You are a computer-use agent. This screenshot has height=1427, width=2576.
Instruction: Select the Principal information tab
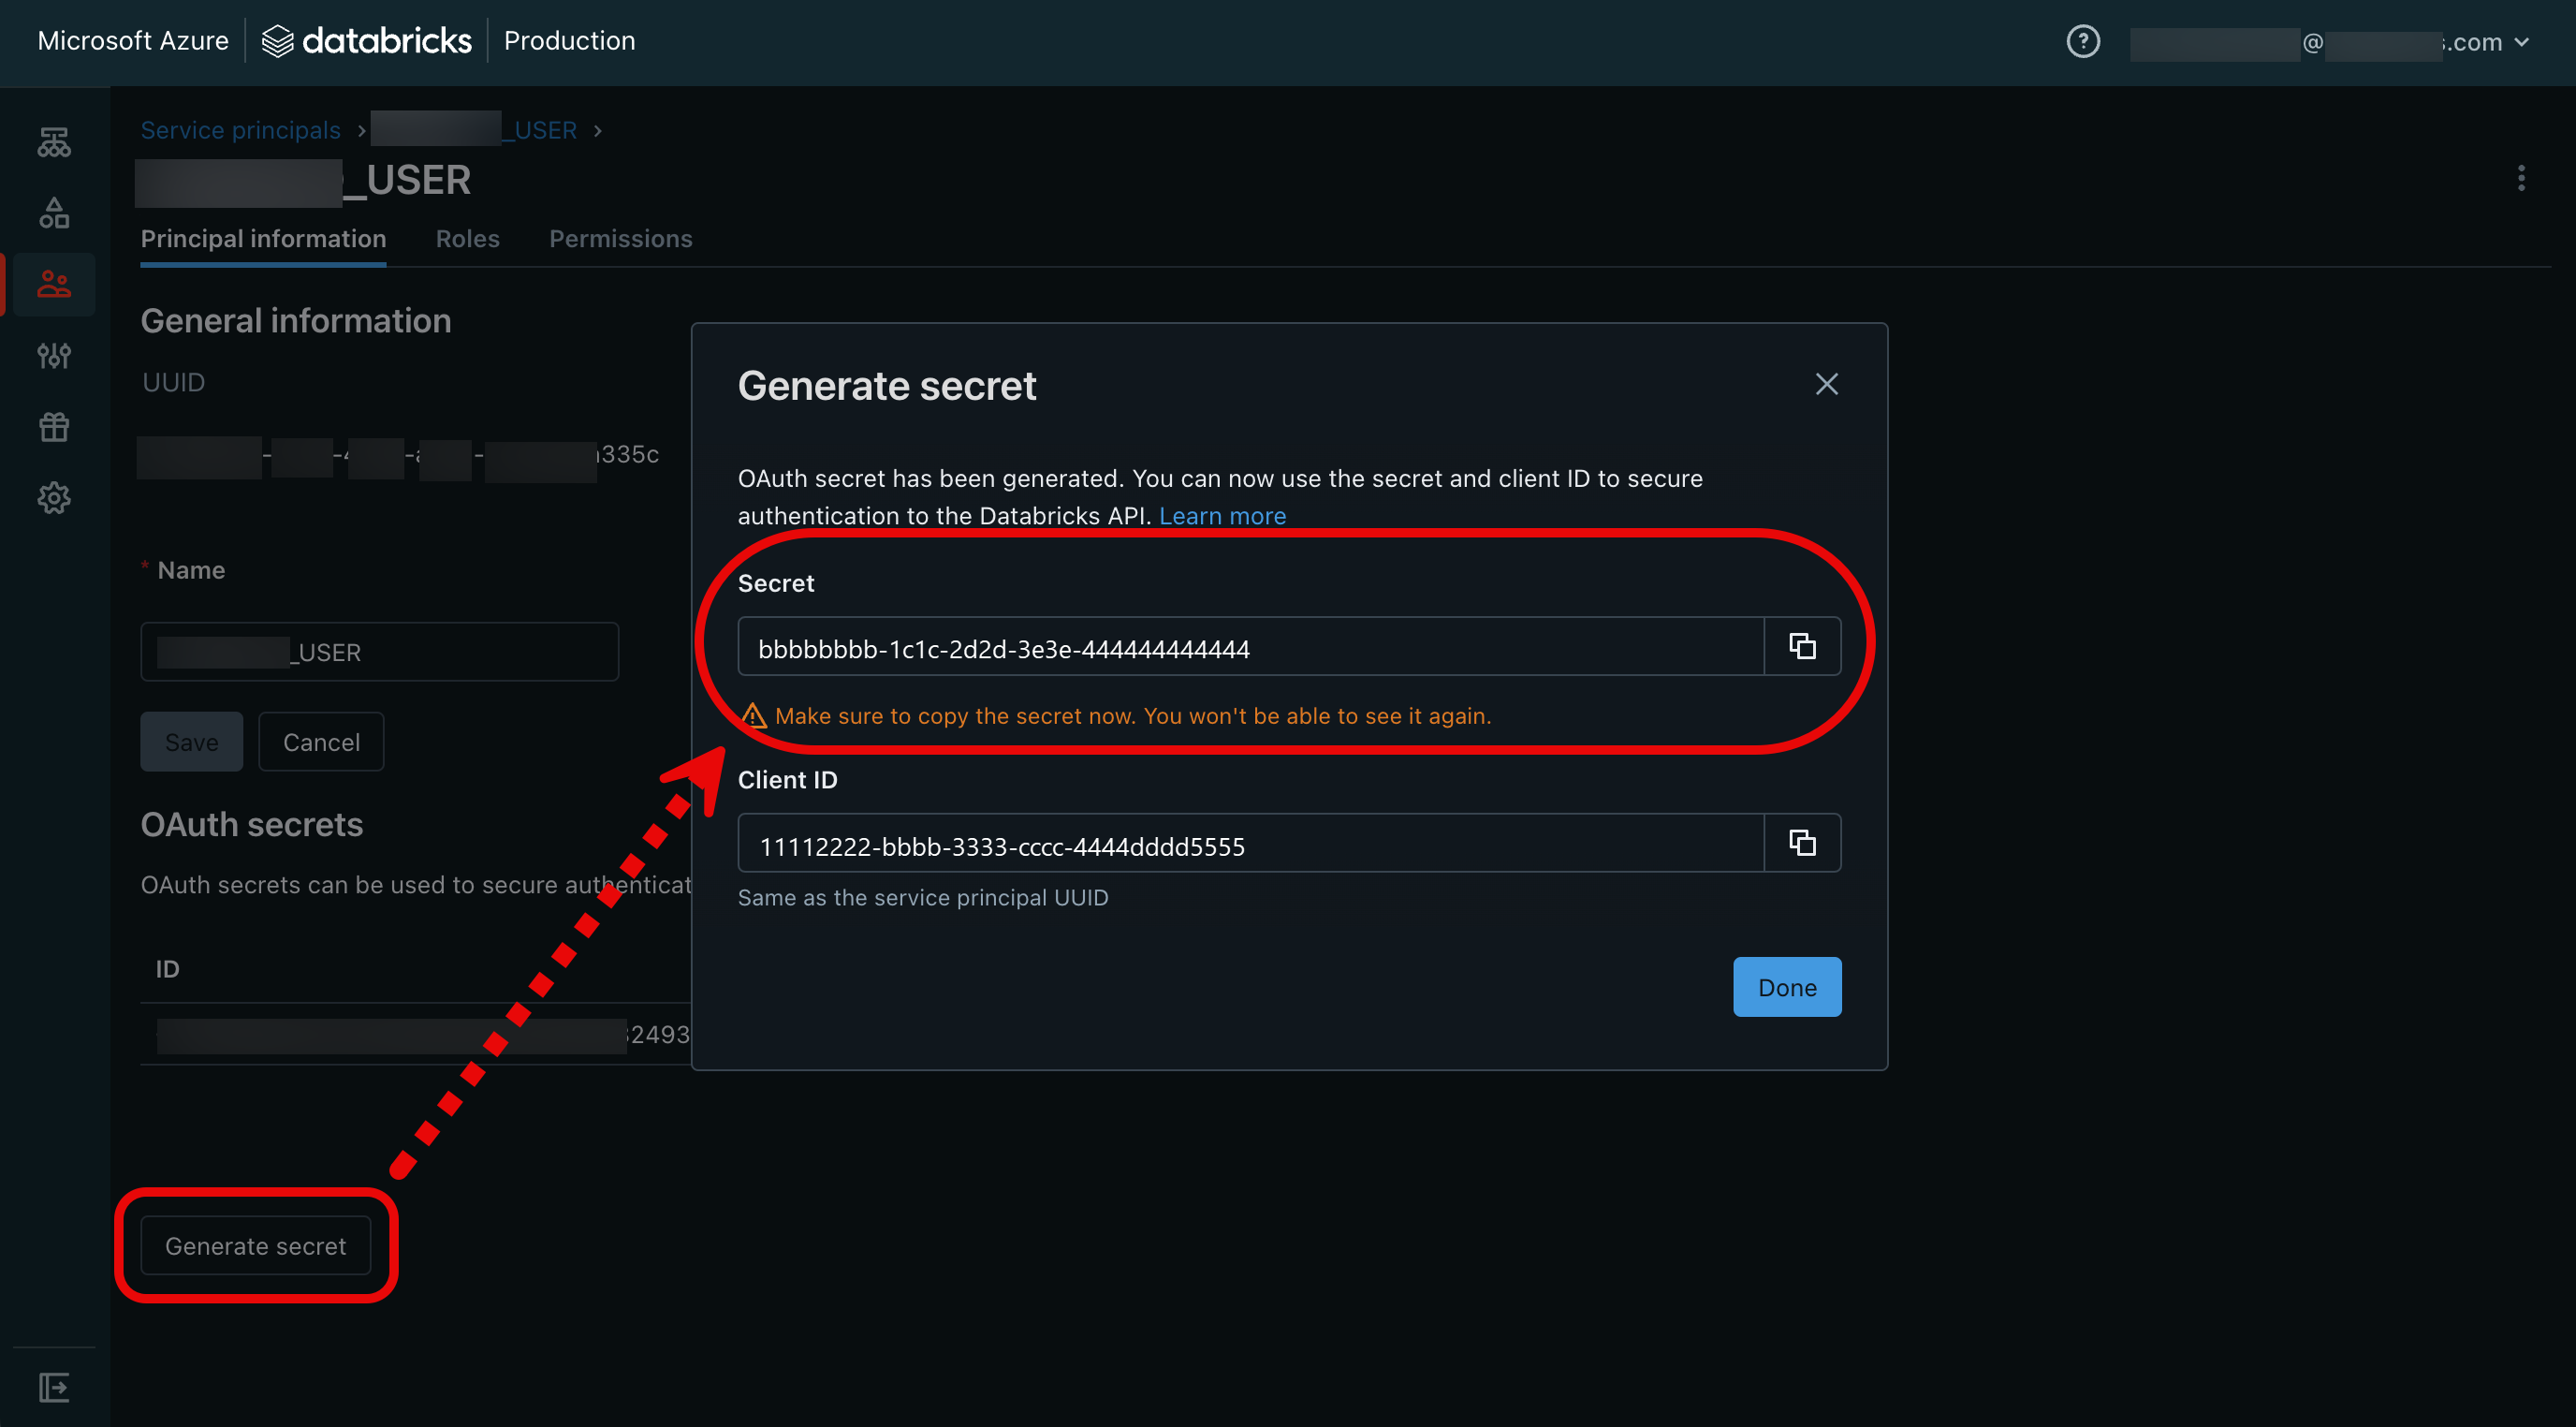[x=263, y=235]
